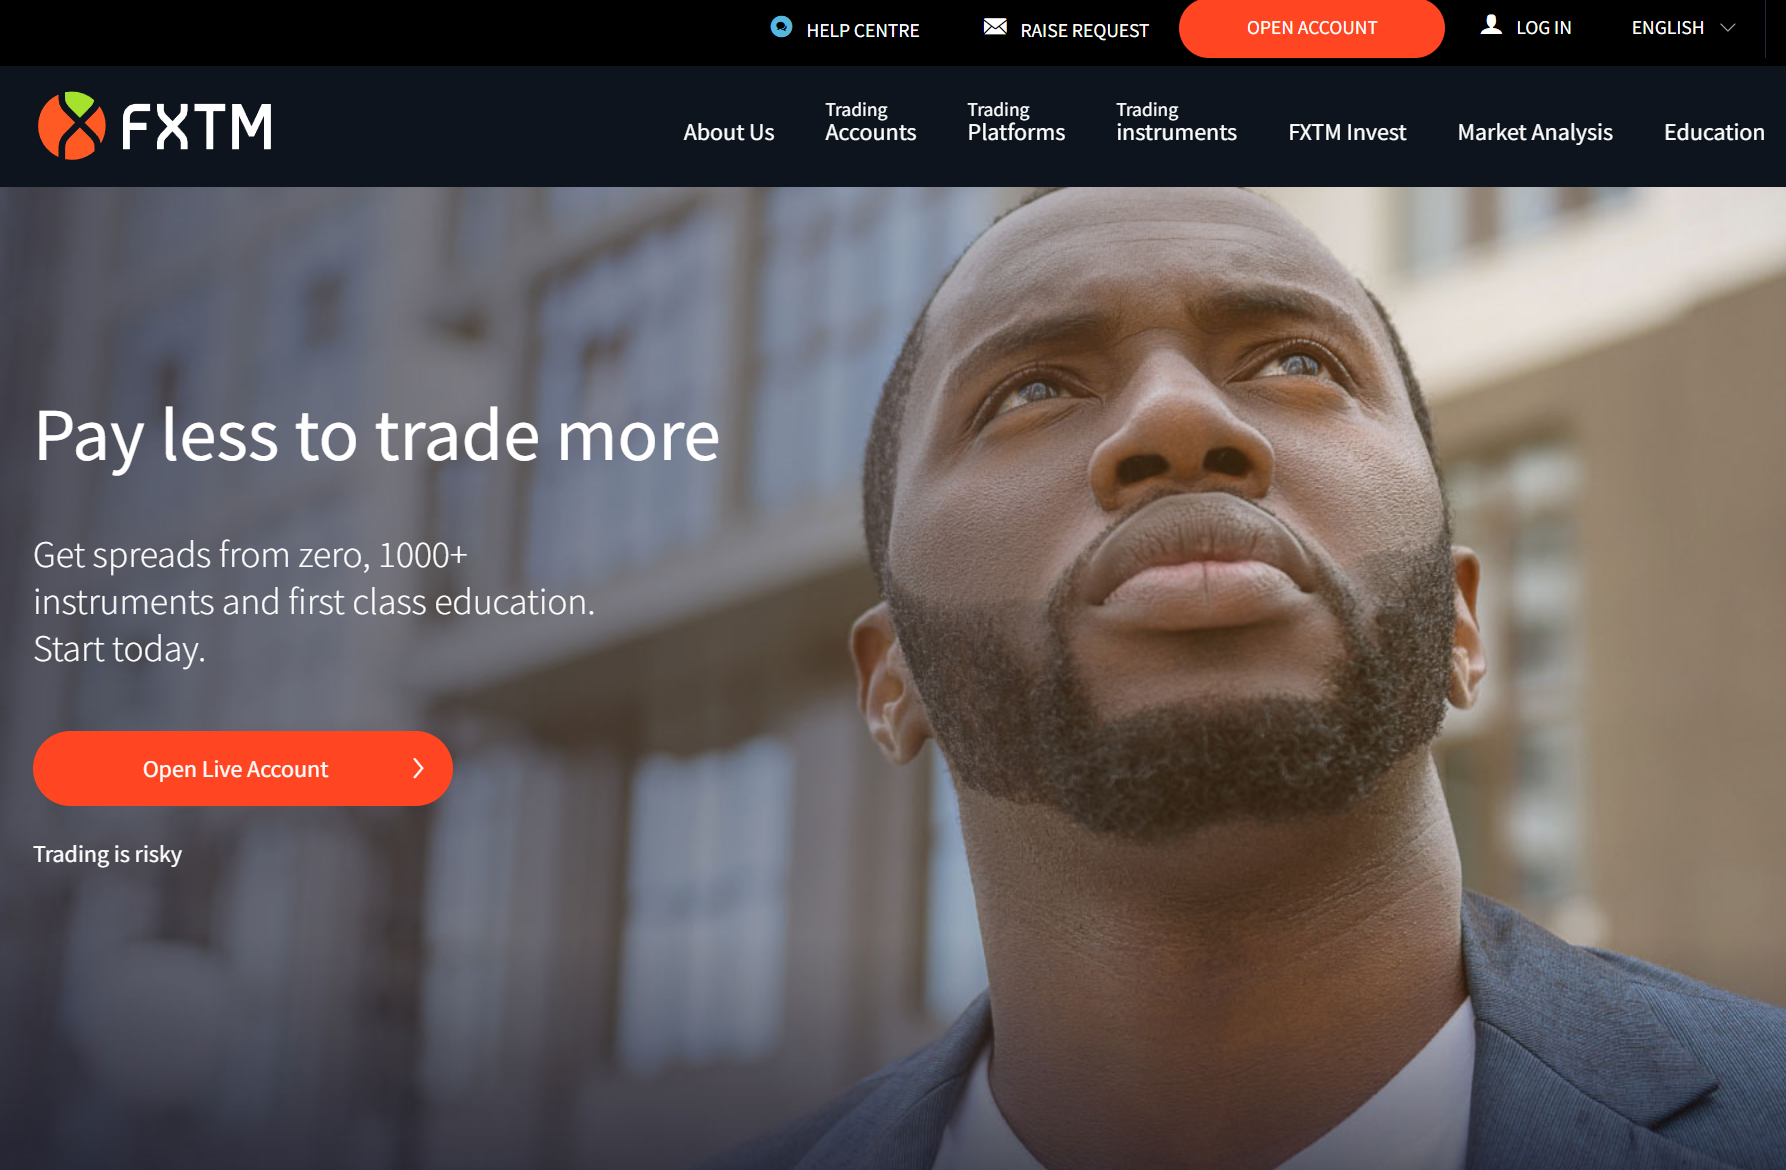Image resolution: width=1786 pixels, height=1170 pixels.
Task: Click the FXTM wordmark text logo
Action: [196, 127]
